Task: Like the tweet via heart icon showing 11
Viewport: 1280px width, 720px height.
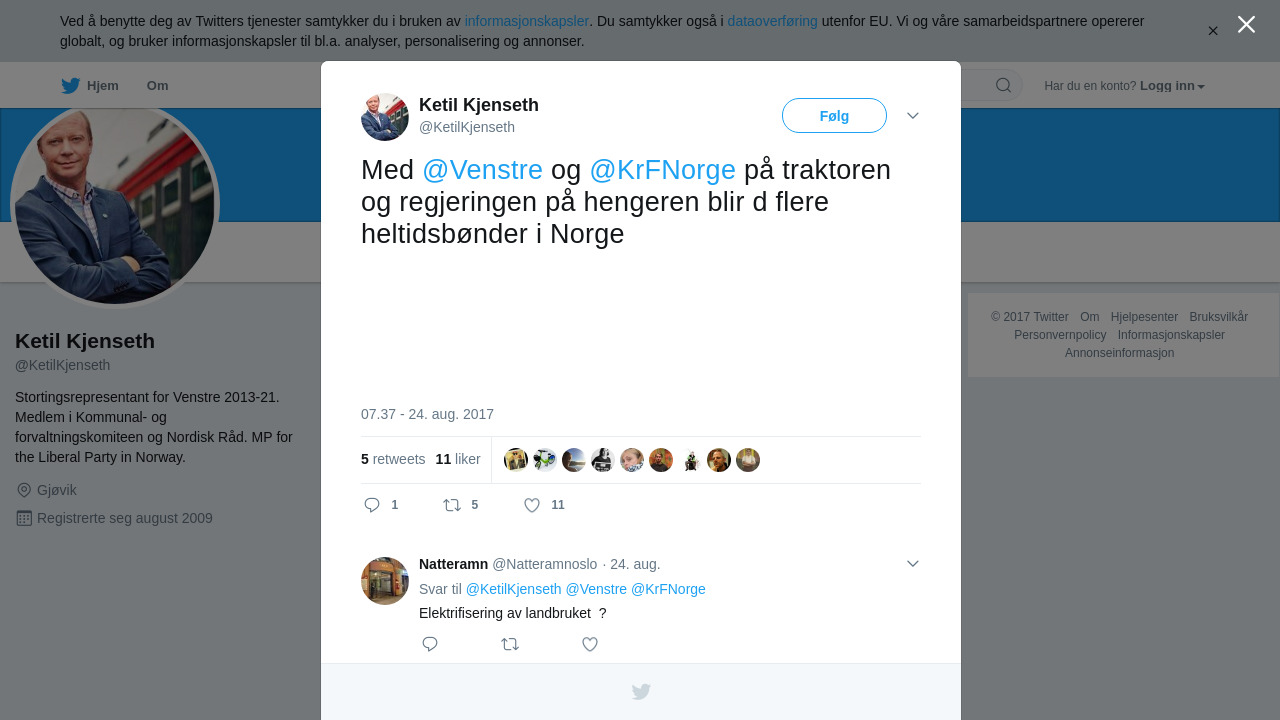Action: click(x=532, y=505)
